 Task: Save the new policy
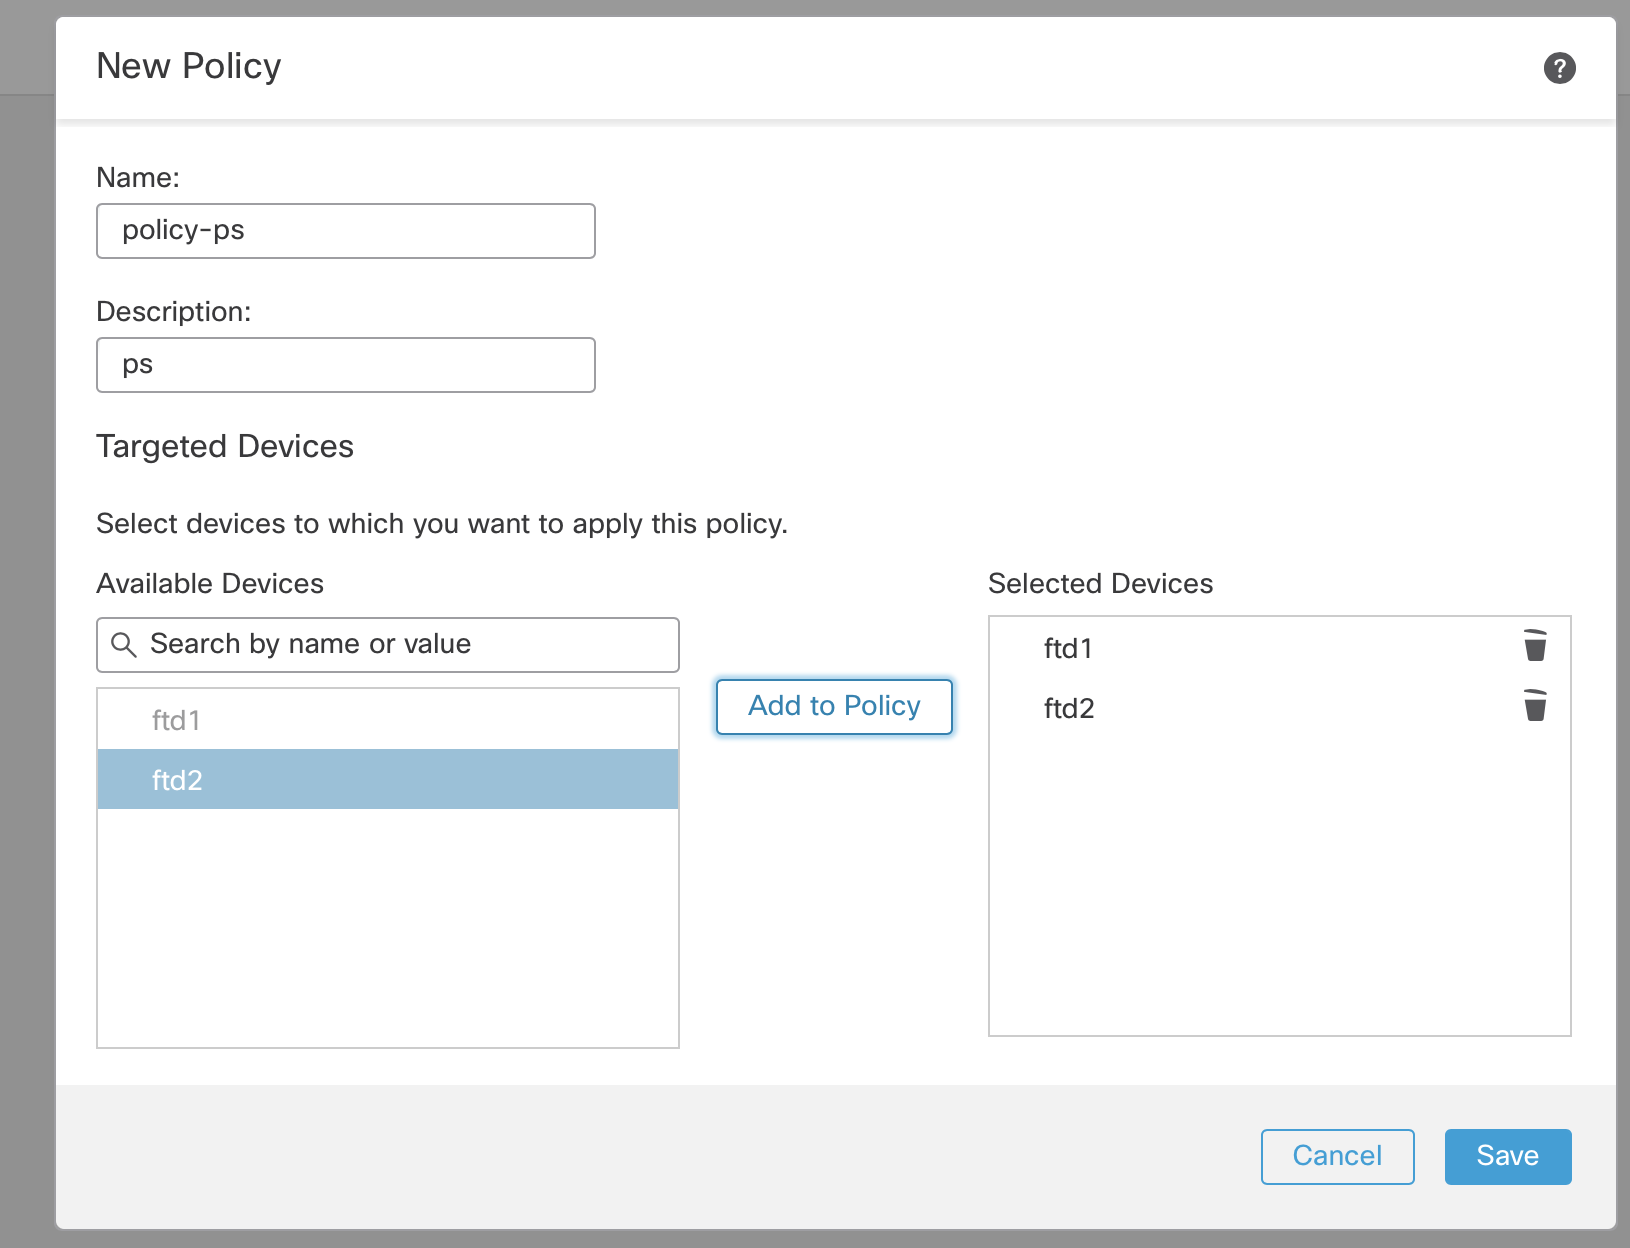pos(1508,1157)
